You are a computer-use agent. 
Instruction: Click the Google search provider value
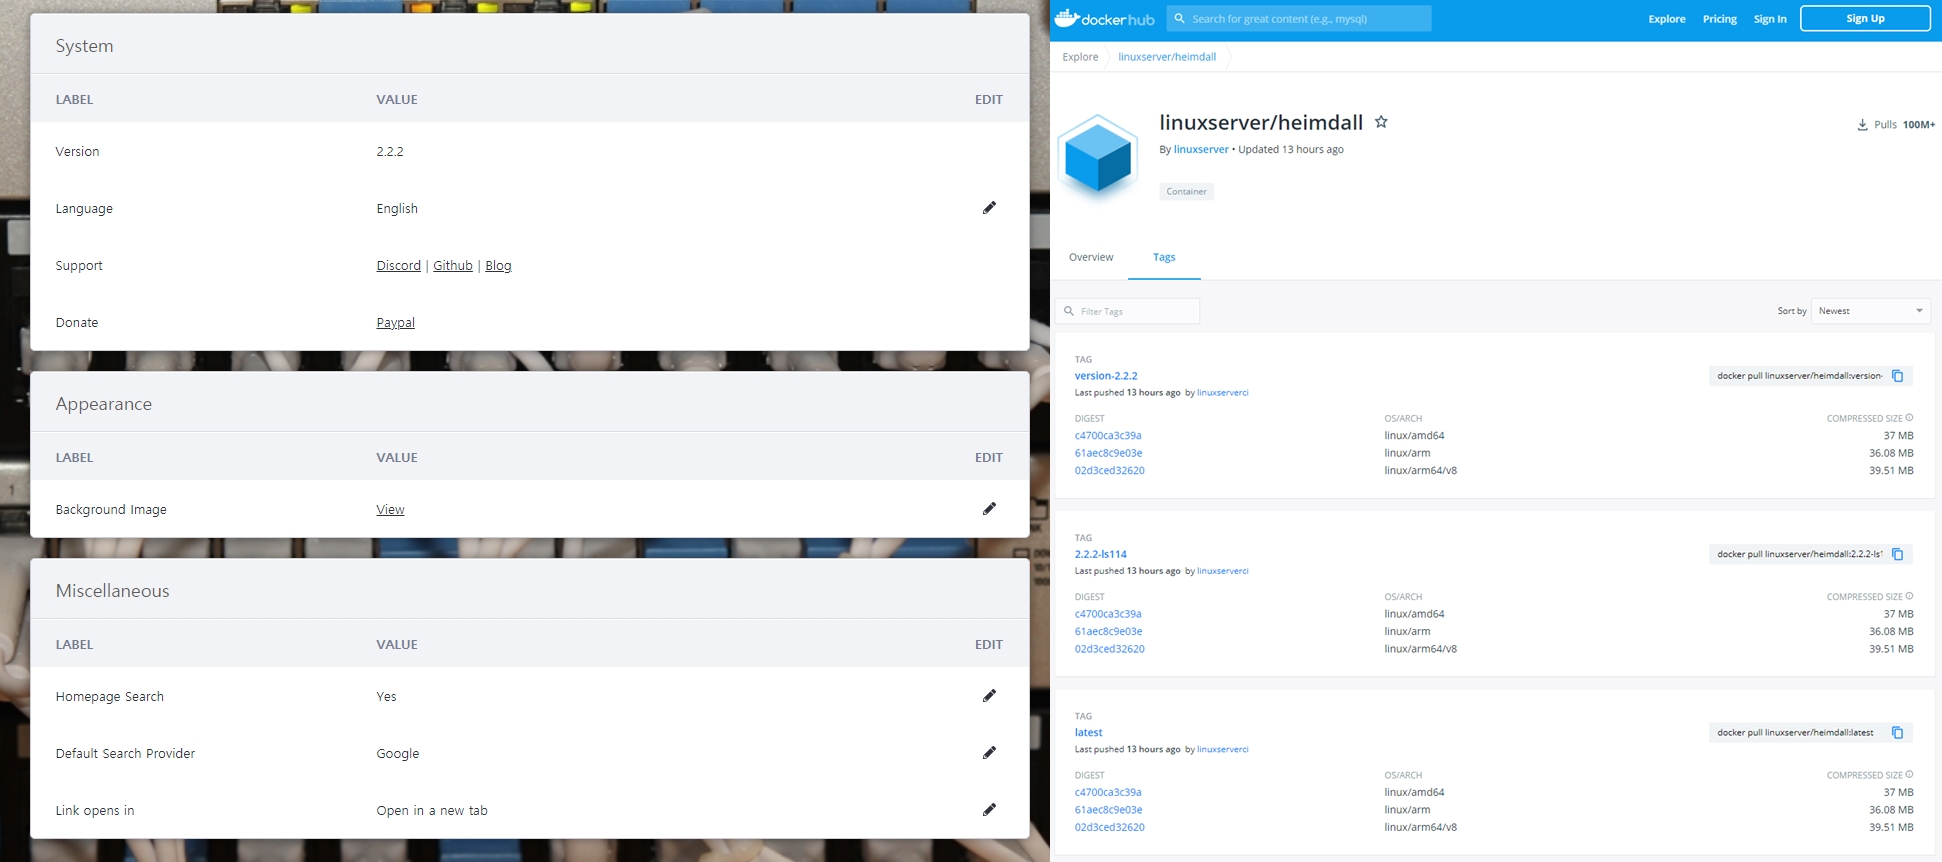[398, 754]
